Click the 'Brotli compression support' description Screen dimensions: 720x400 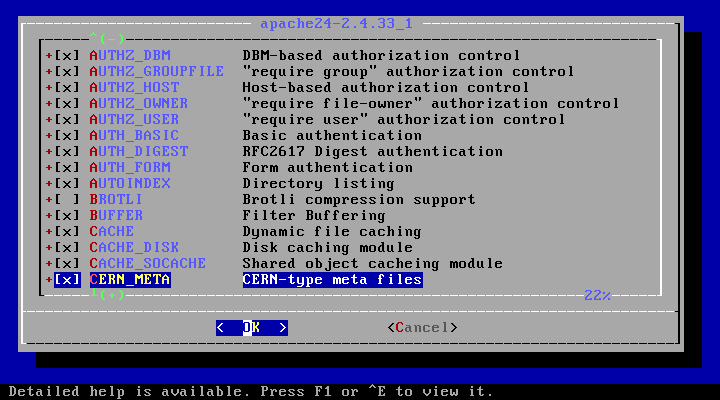(359, 200)
